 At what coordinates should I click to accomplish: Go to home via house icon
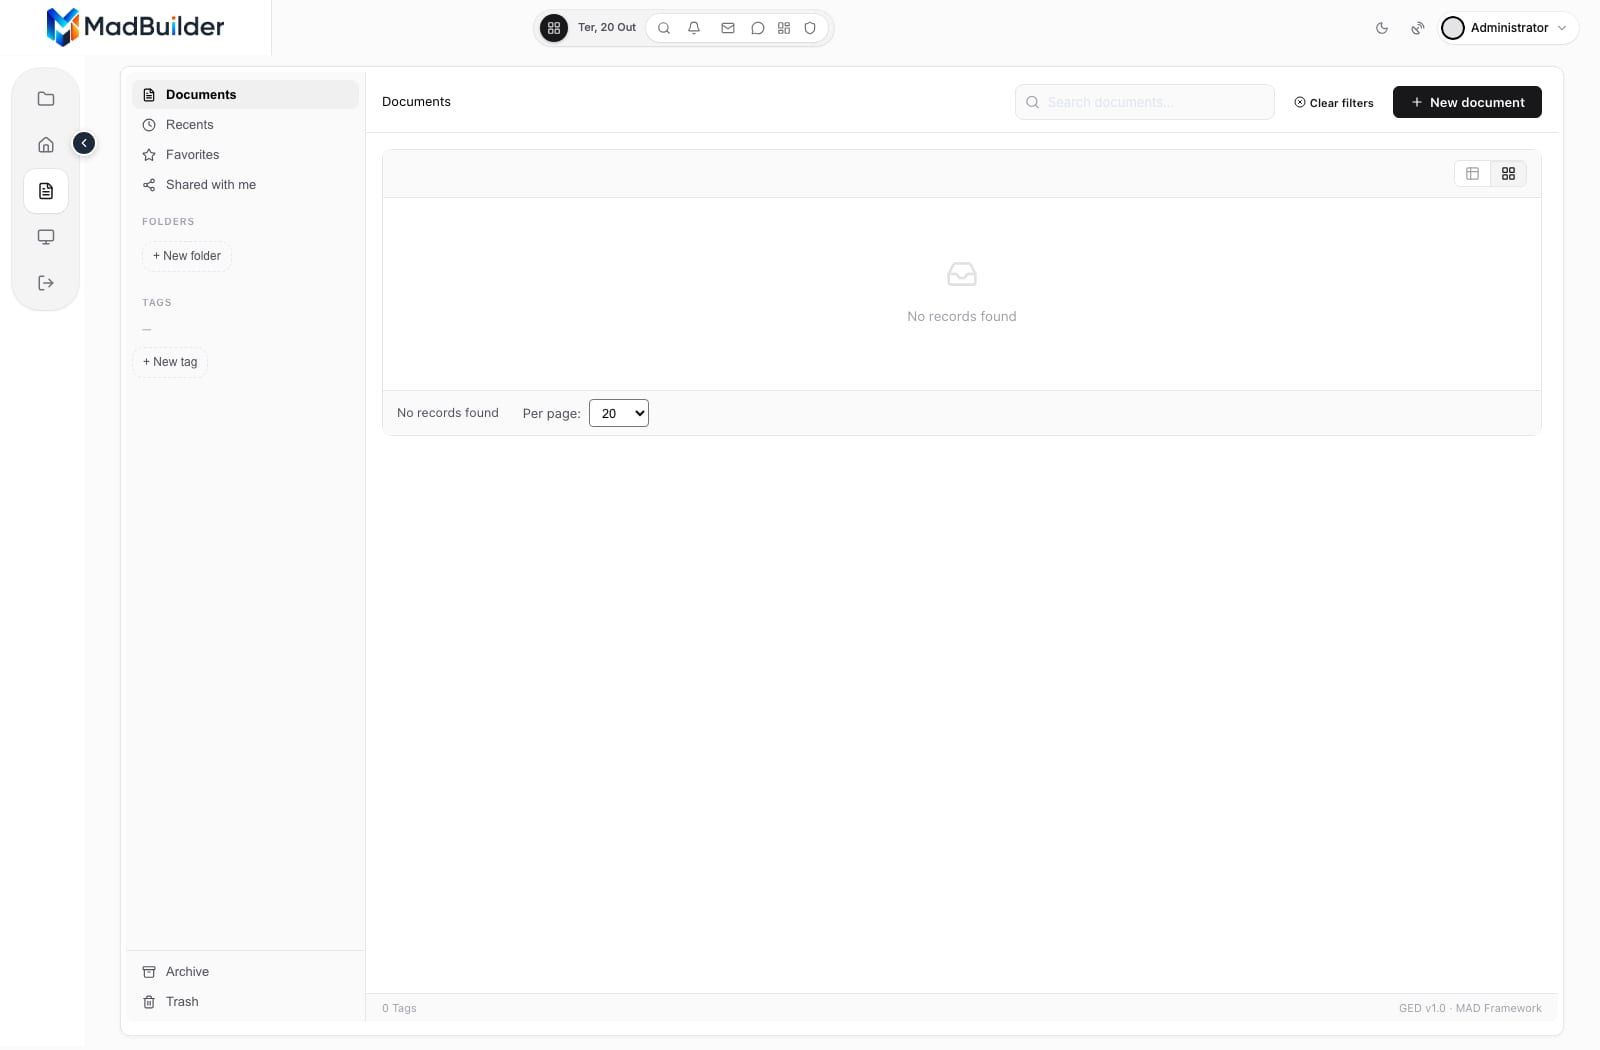click(46, 145)
